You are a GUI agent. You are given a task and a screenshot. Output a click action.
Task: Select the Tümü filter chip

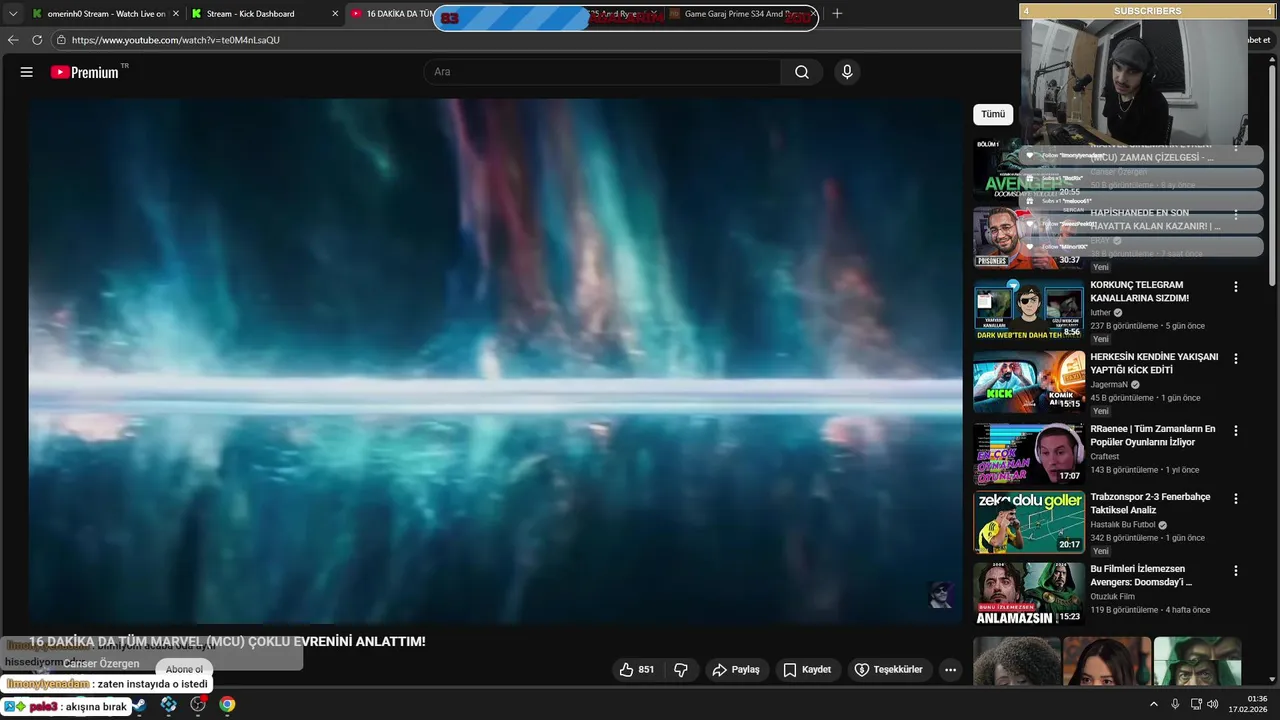tap(993, 114)
